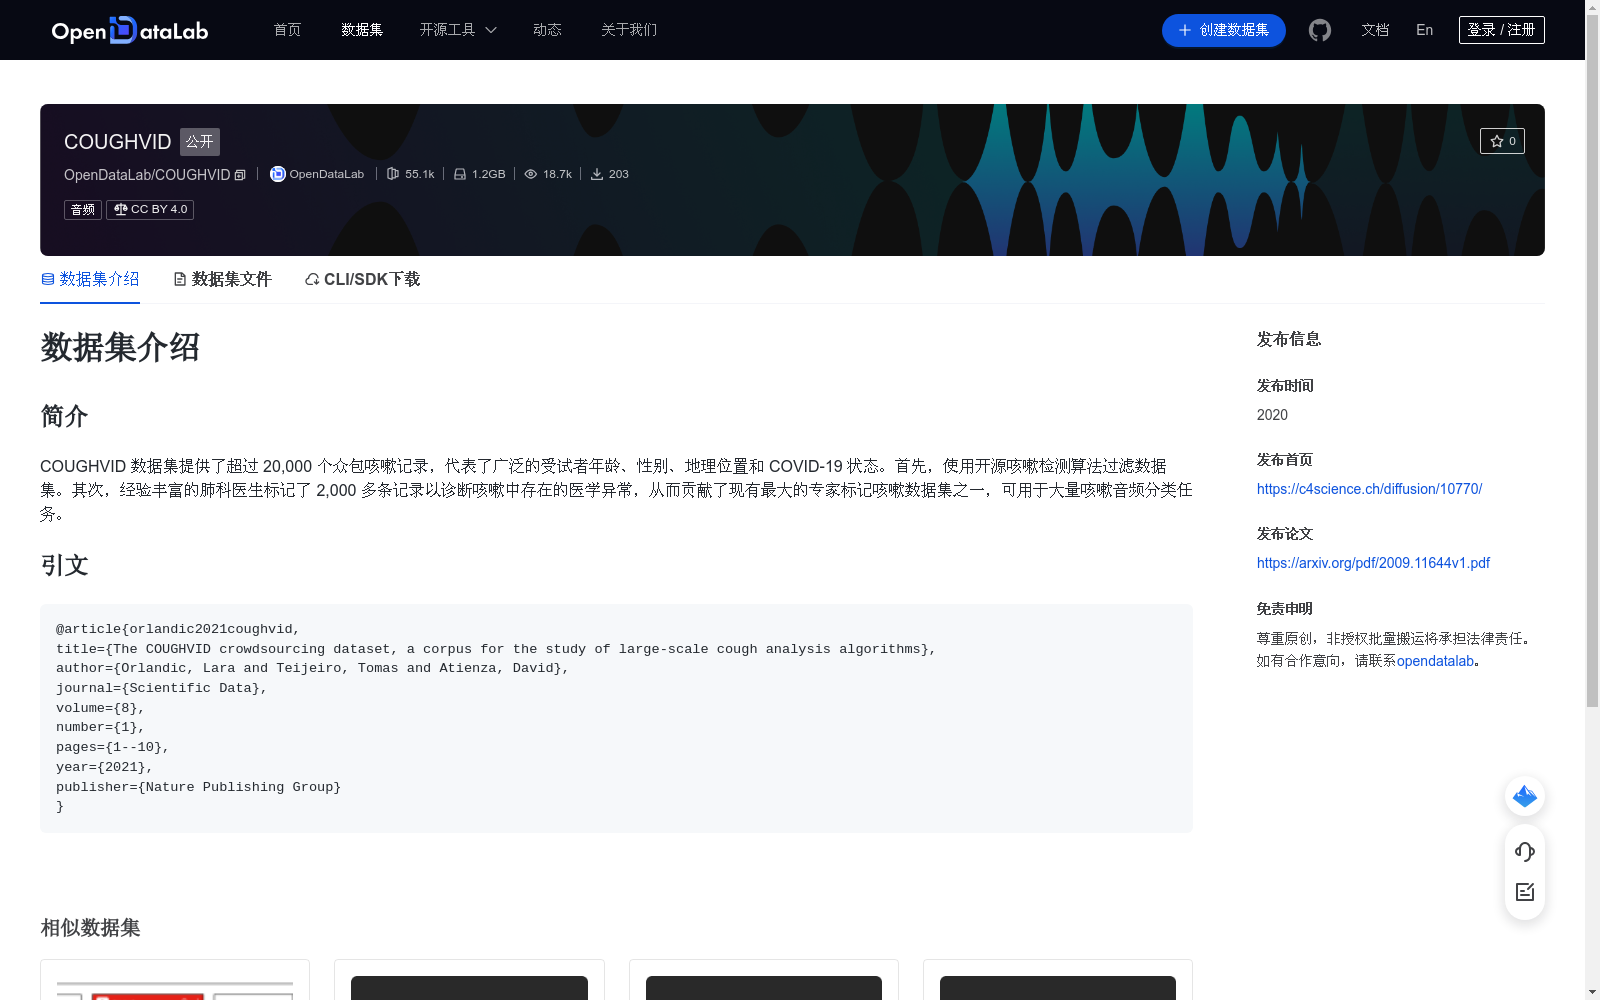
Task: Click the 1.2GB size icon
Action: pos(460,174)
